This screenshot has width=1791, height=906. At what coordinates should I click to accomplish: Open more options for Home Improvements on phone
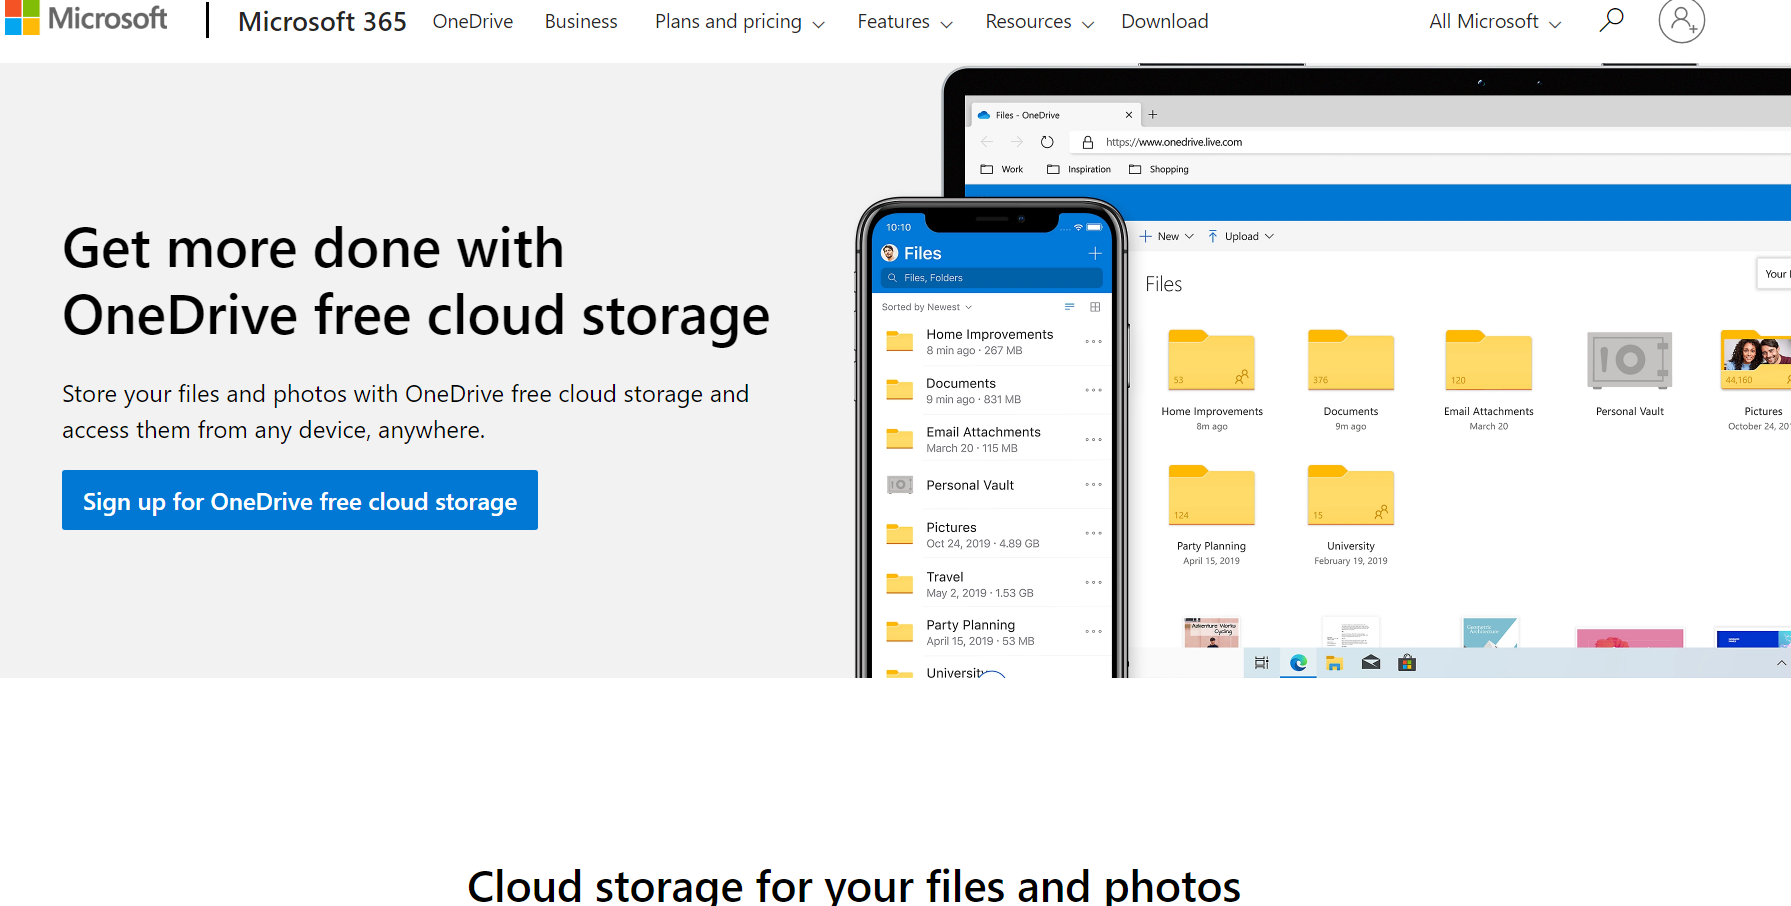[x=1094, y=342]
